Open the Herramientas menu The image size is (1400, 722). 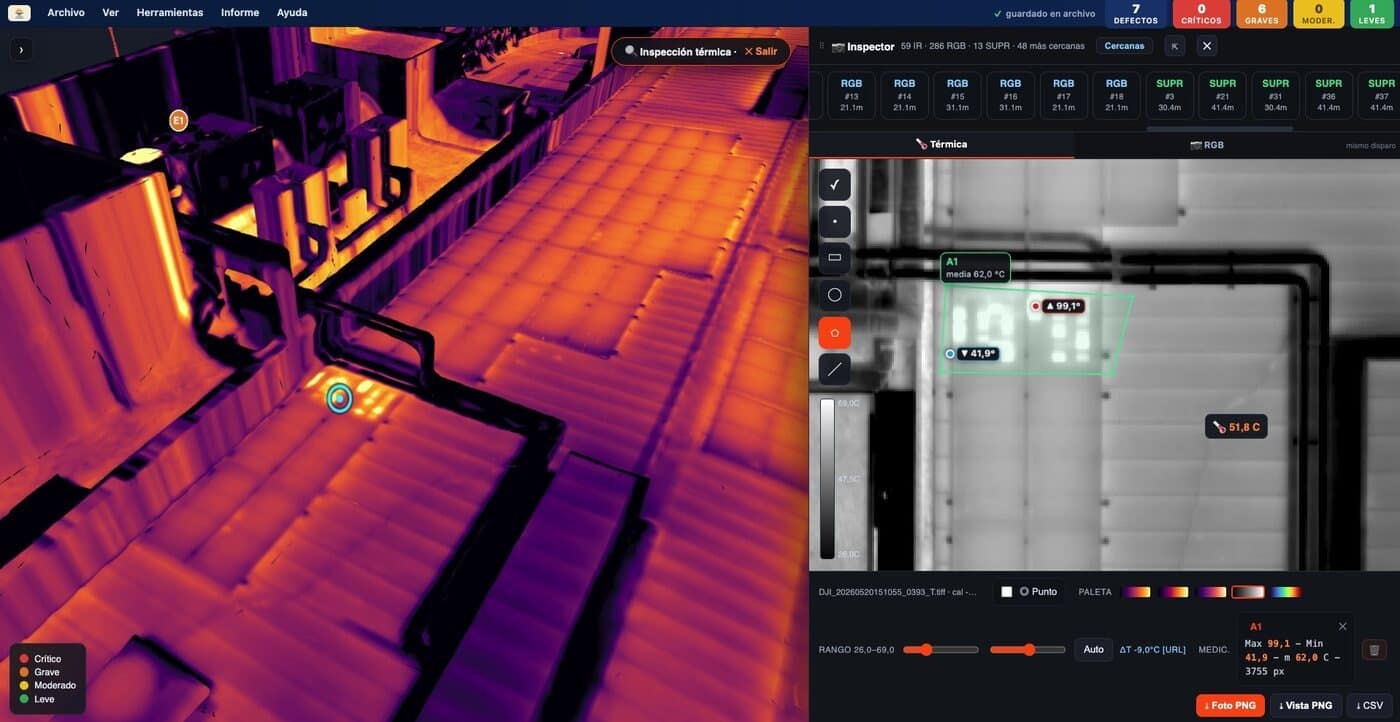point(170,13)
